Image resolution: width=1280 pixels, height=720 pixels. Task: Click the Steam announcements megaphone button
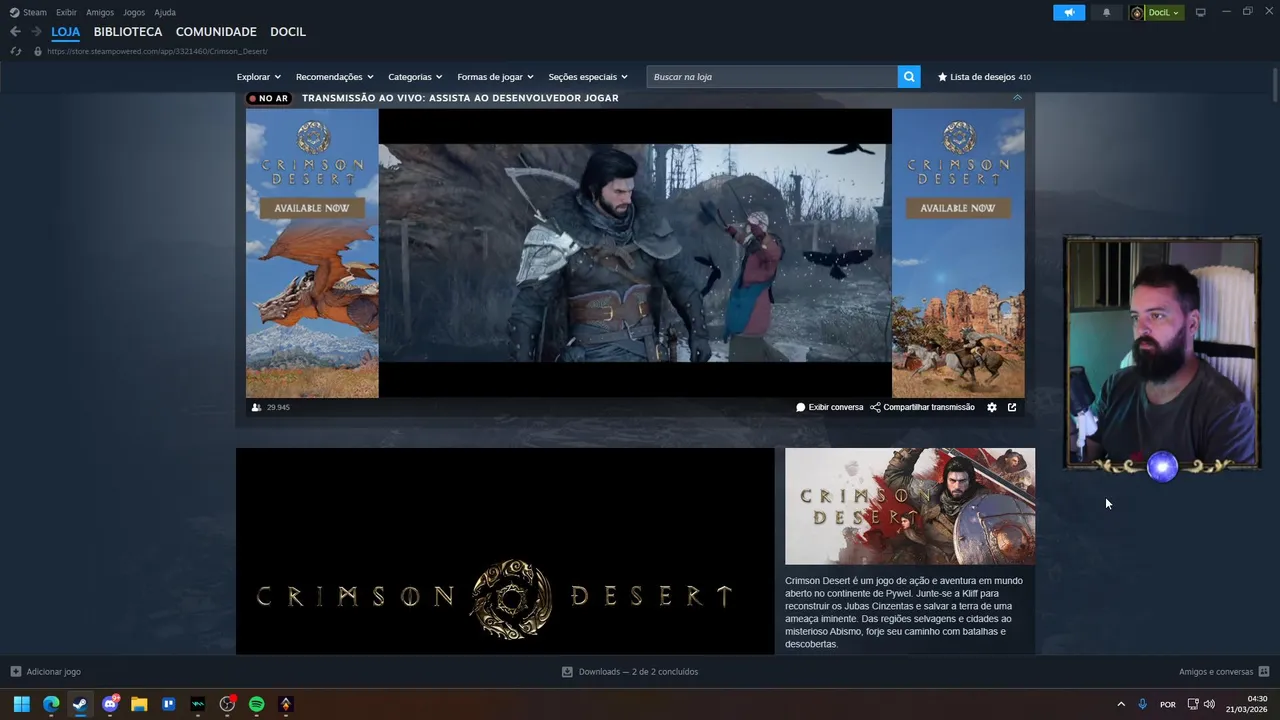point(1069,13)
